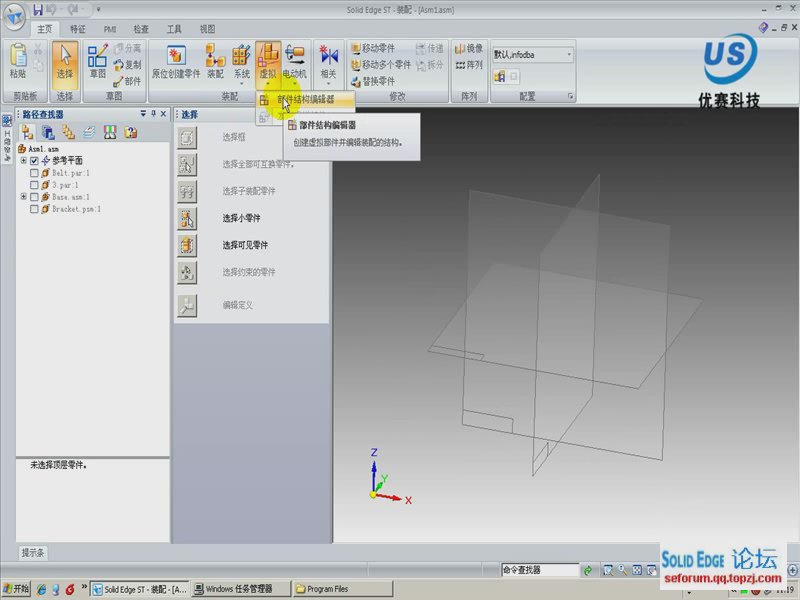Screen dimensions: 800x600
Task: Click the Pattern (阵列) command
Action: [x=468, y=65]
